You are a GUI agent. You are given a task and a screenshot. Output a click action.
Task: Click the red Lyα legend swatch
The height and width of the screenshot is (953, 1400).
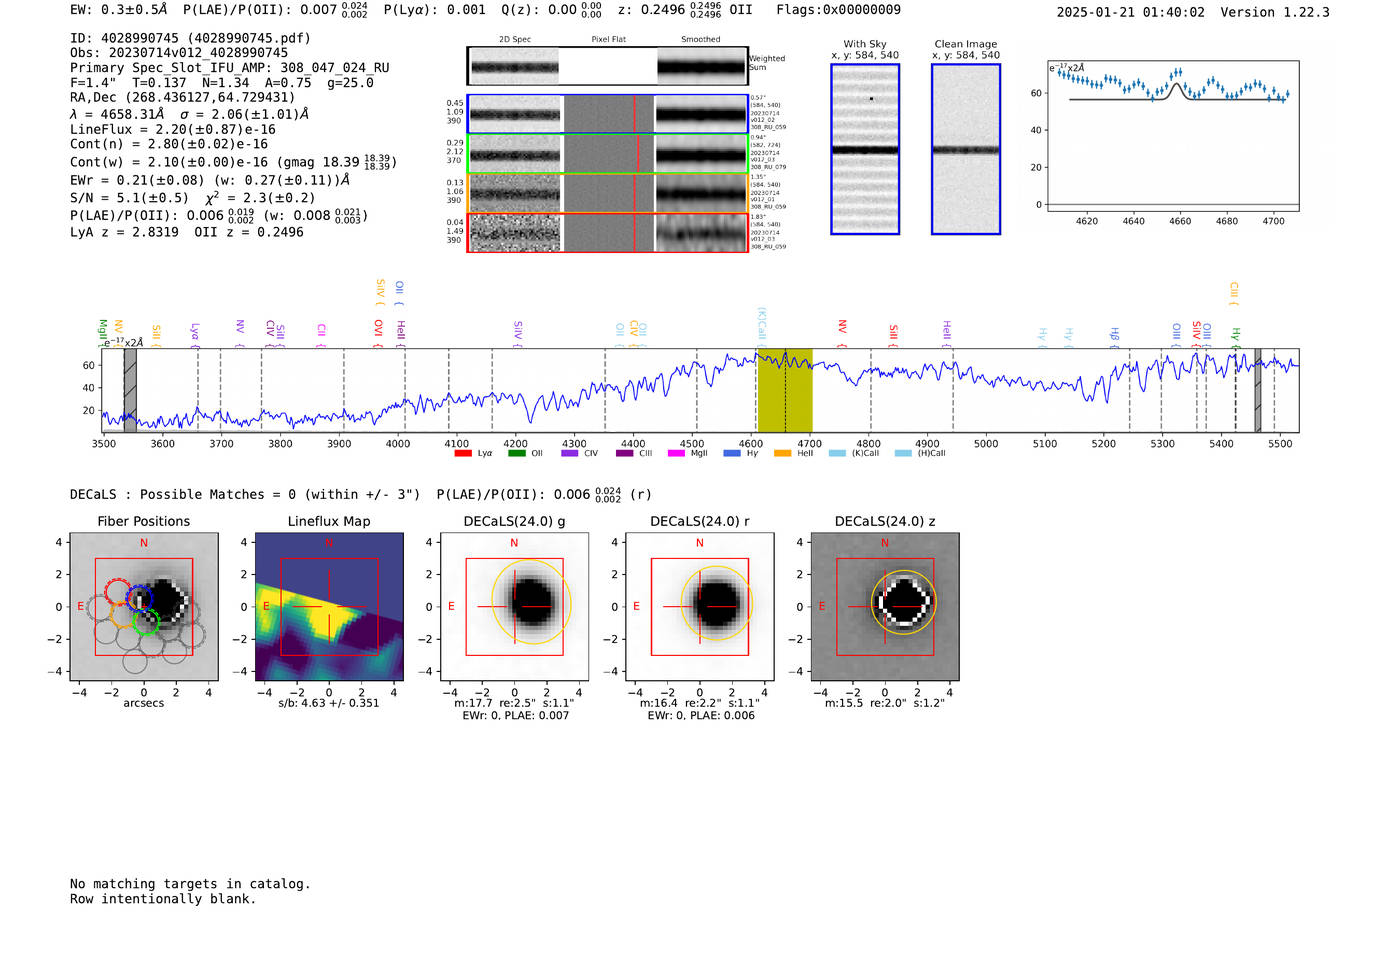tap(462, 453)
